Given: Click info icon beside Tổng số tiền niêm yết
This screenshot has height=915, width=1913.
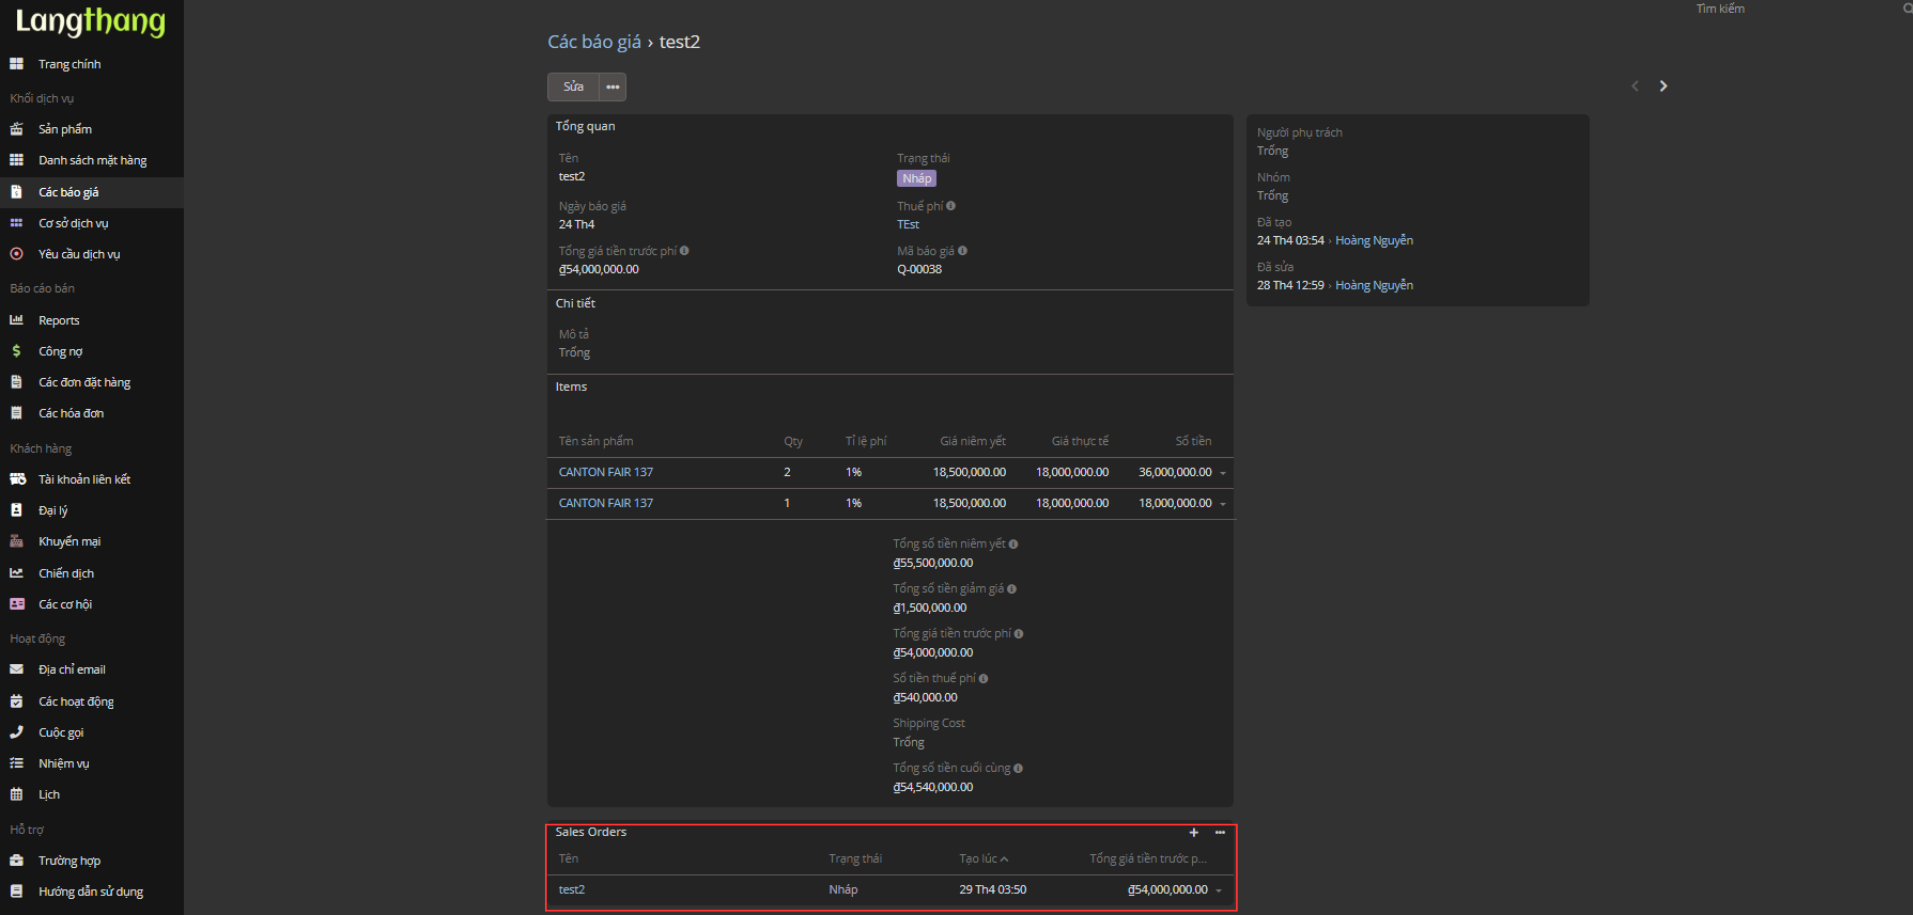Looking at the screenshot, I should point(1013,544).
